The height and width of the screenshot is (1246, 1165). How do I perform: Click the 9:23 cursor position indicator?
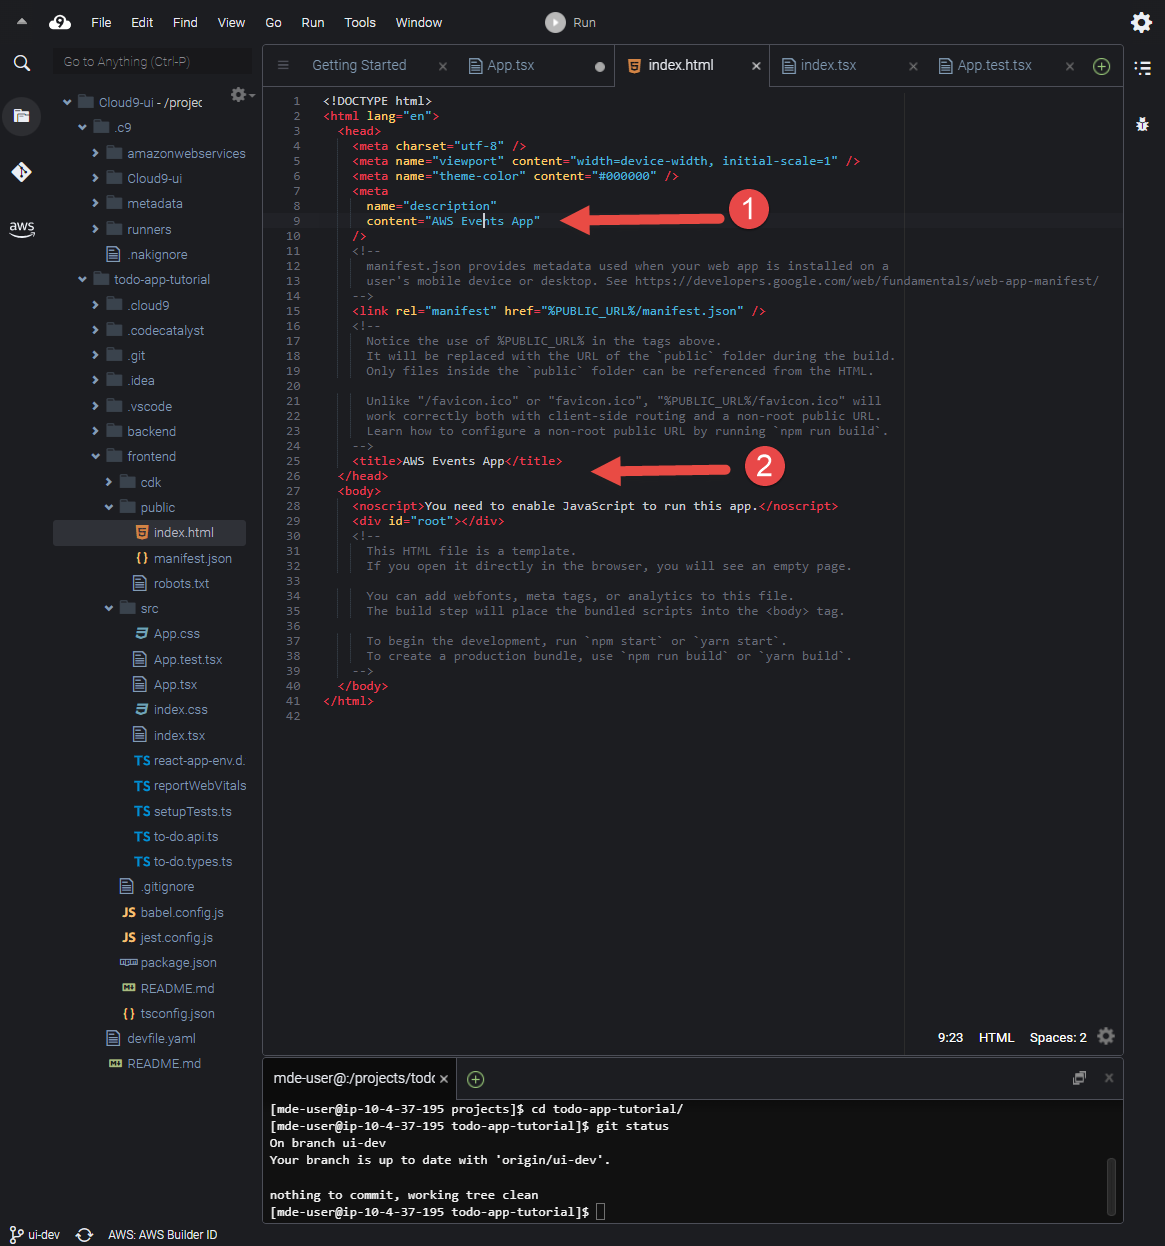[x=950, y=1037]
